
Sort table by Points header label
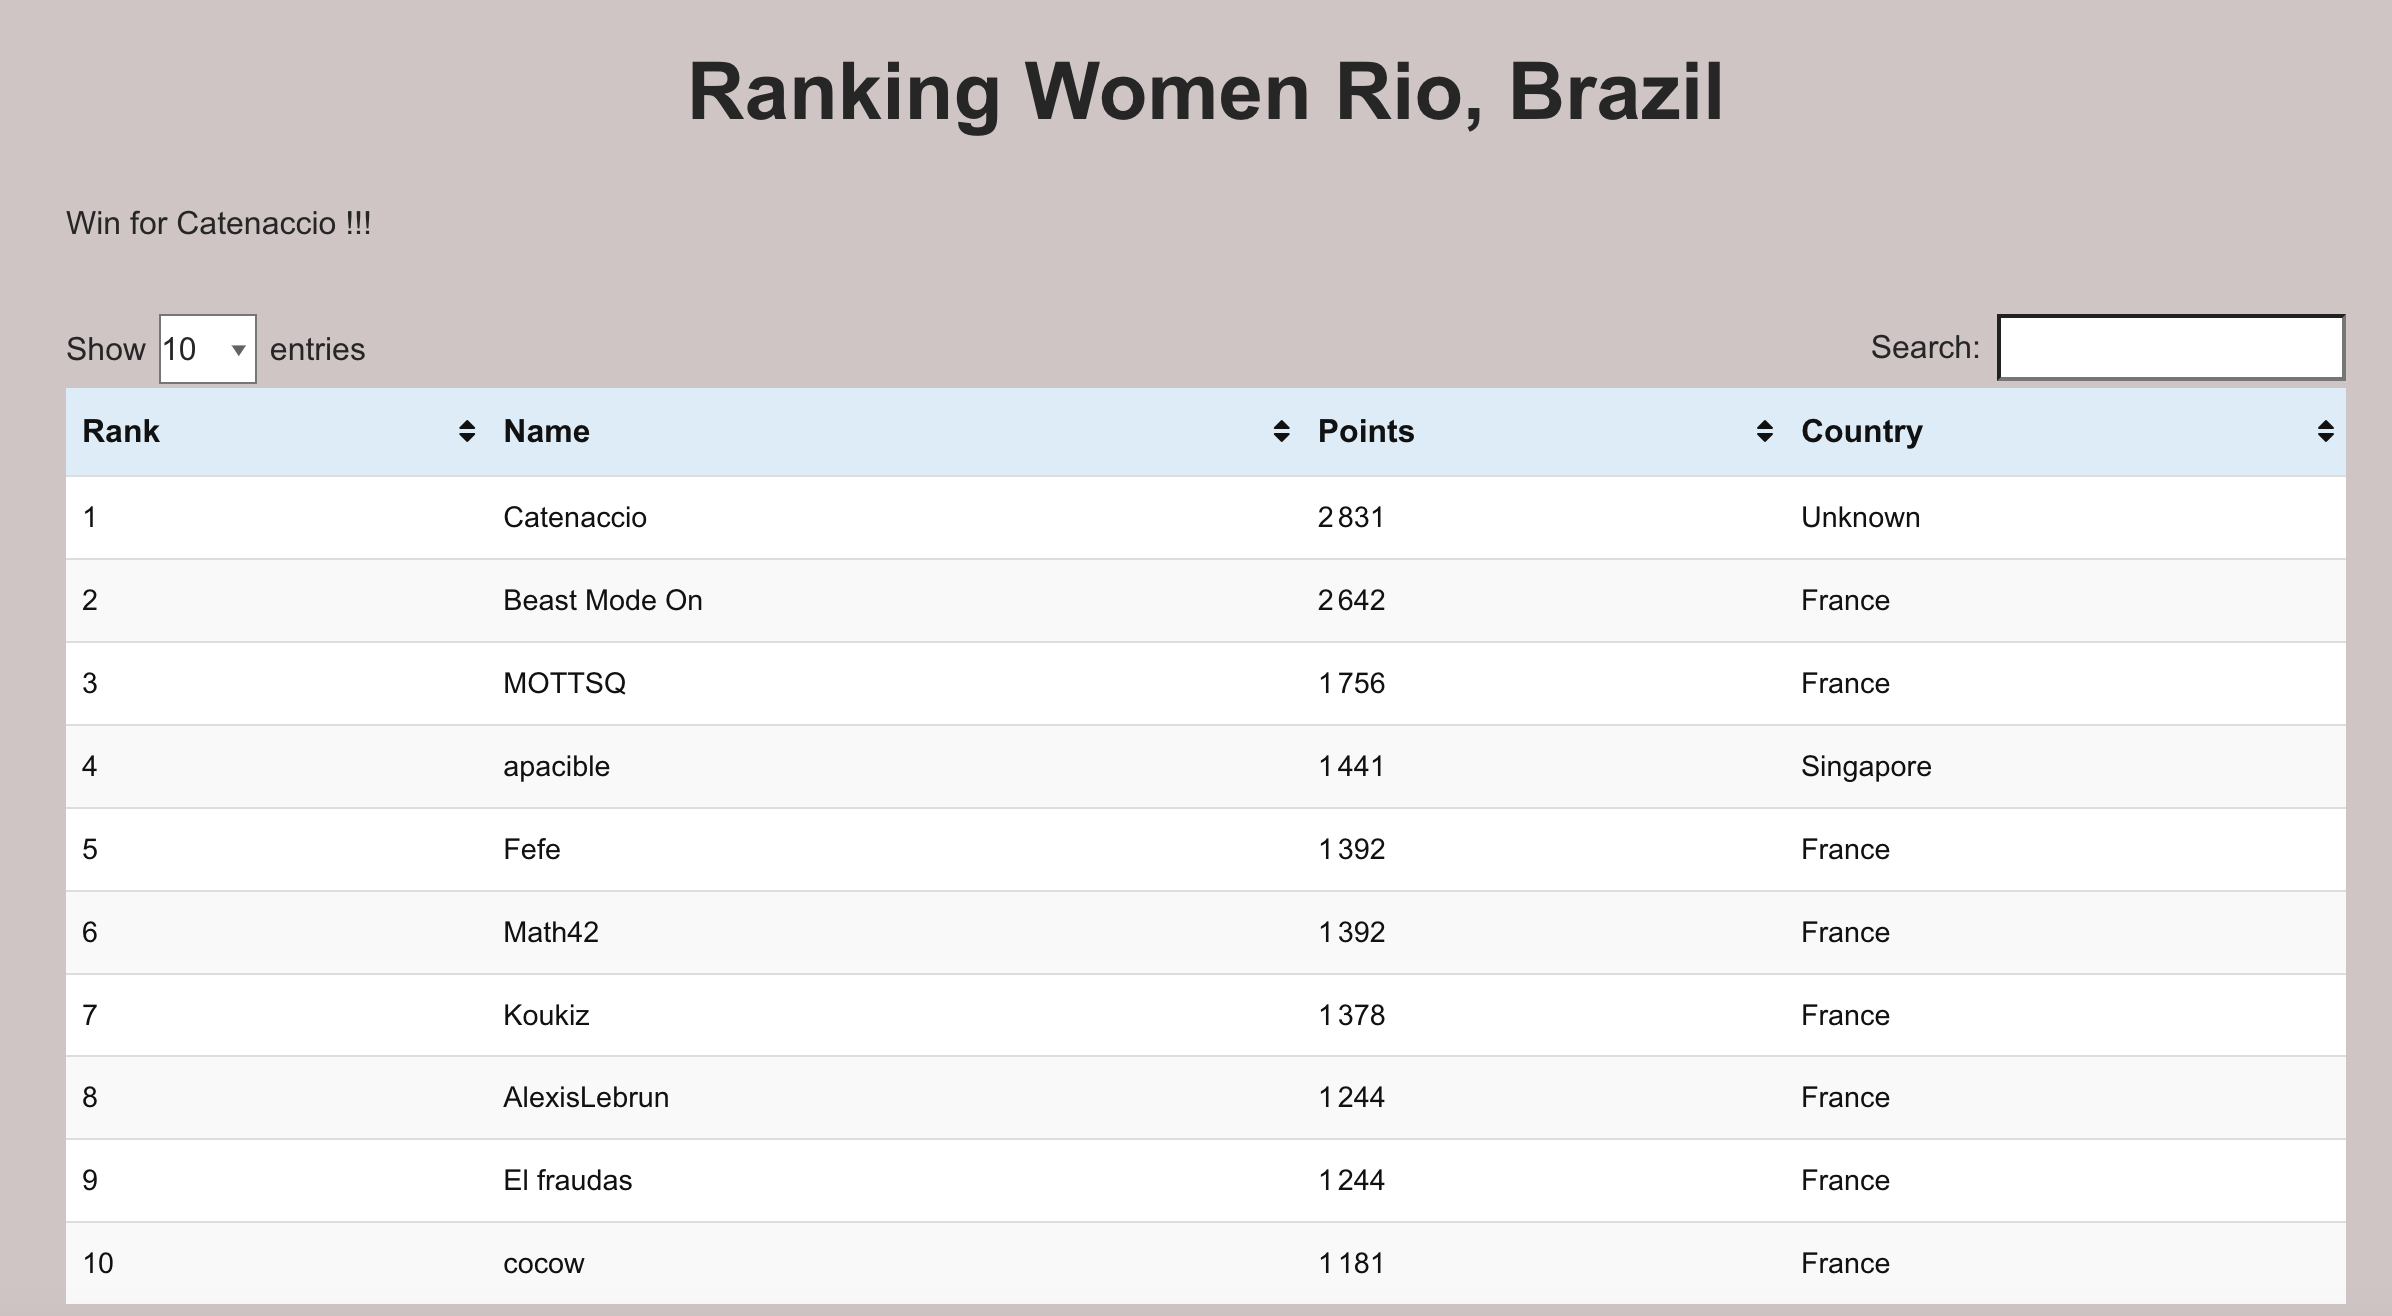coord(1366,431)
